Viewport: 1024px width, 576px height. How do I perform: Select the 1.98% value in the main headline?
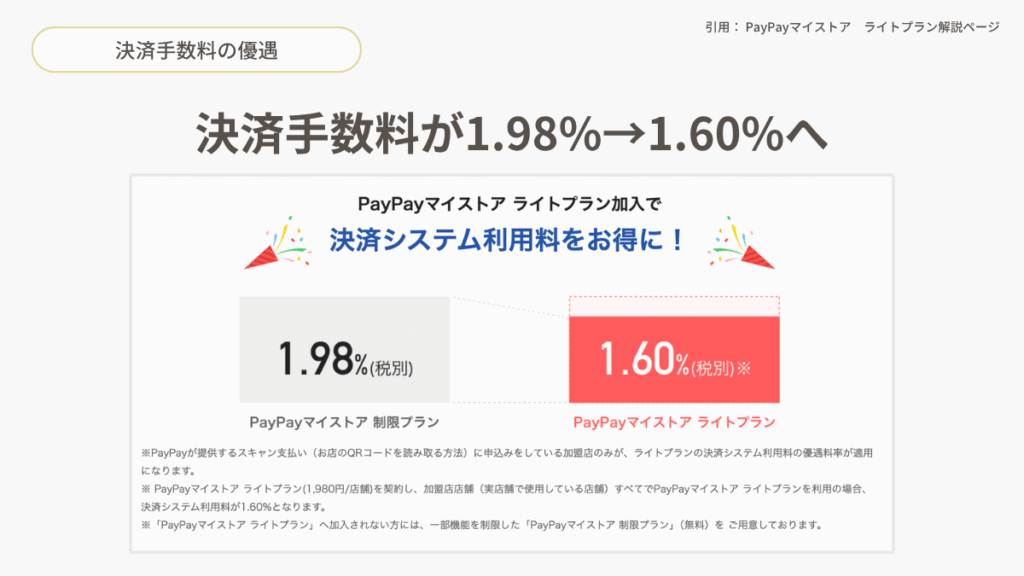(530, 136)
